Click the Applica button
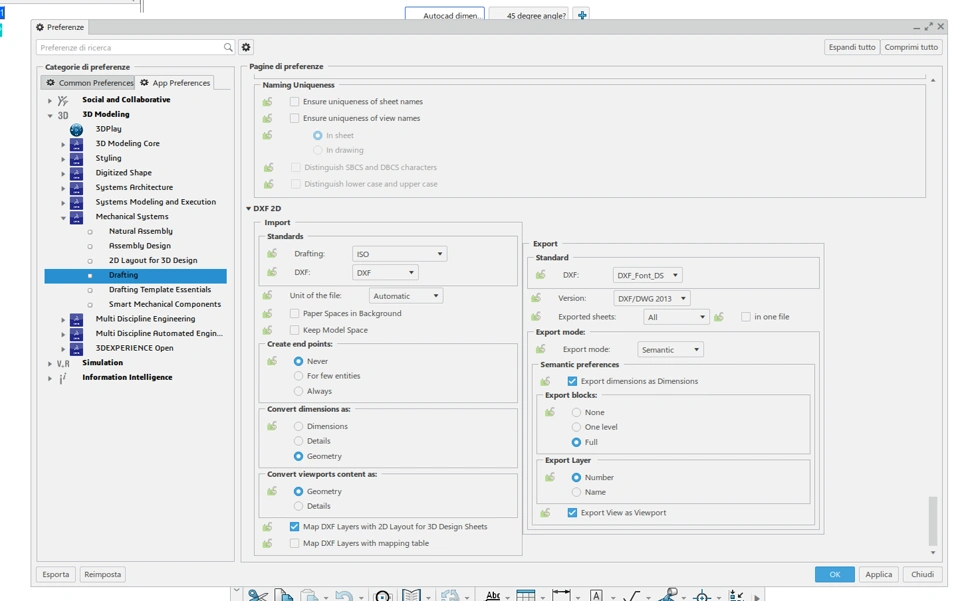 878,574
